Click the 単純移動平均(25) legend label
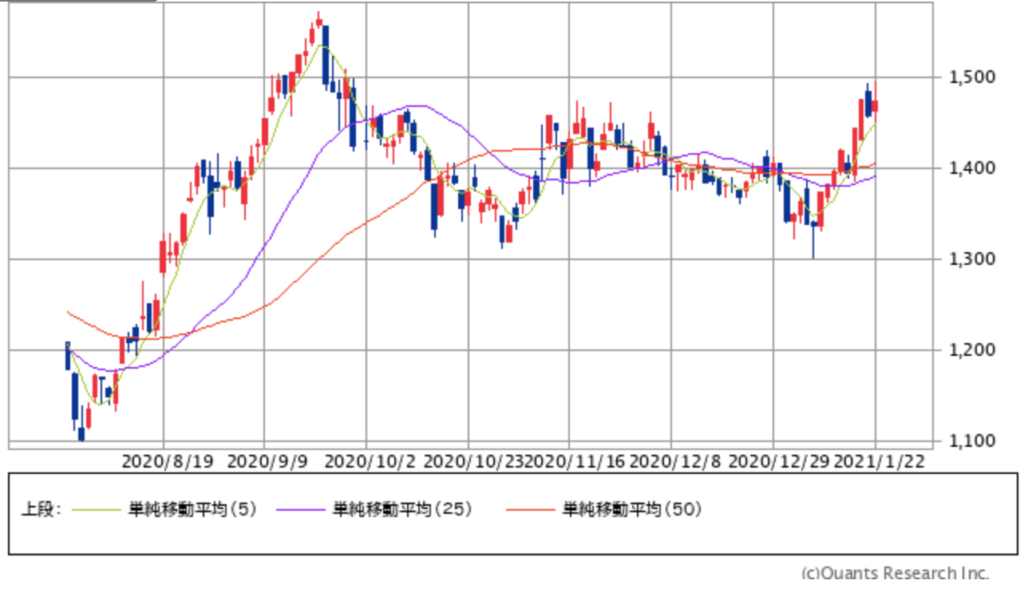The width and height of the screenshot is (1024, 596). [x=402, y=509]
